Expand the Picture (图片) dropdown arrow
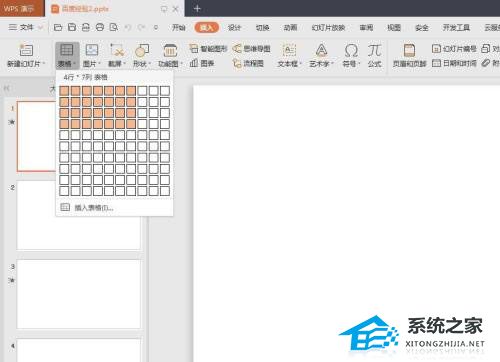 tap(99, 64)
